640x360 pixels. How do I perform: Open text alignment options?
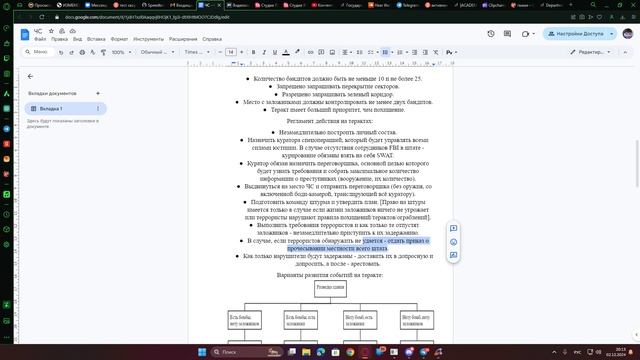(x=347, y=52)
